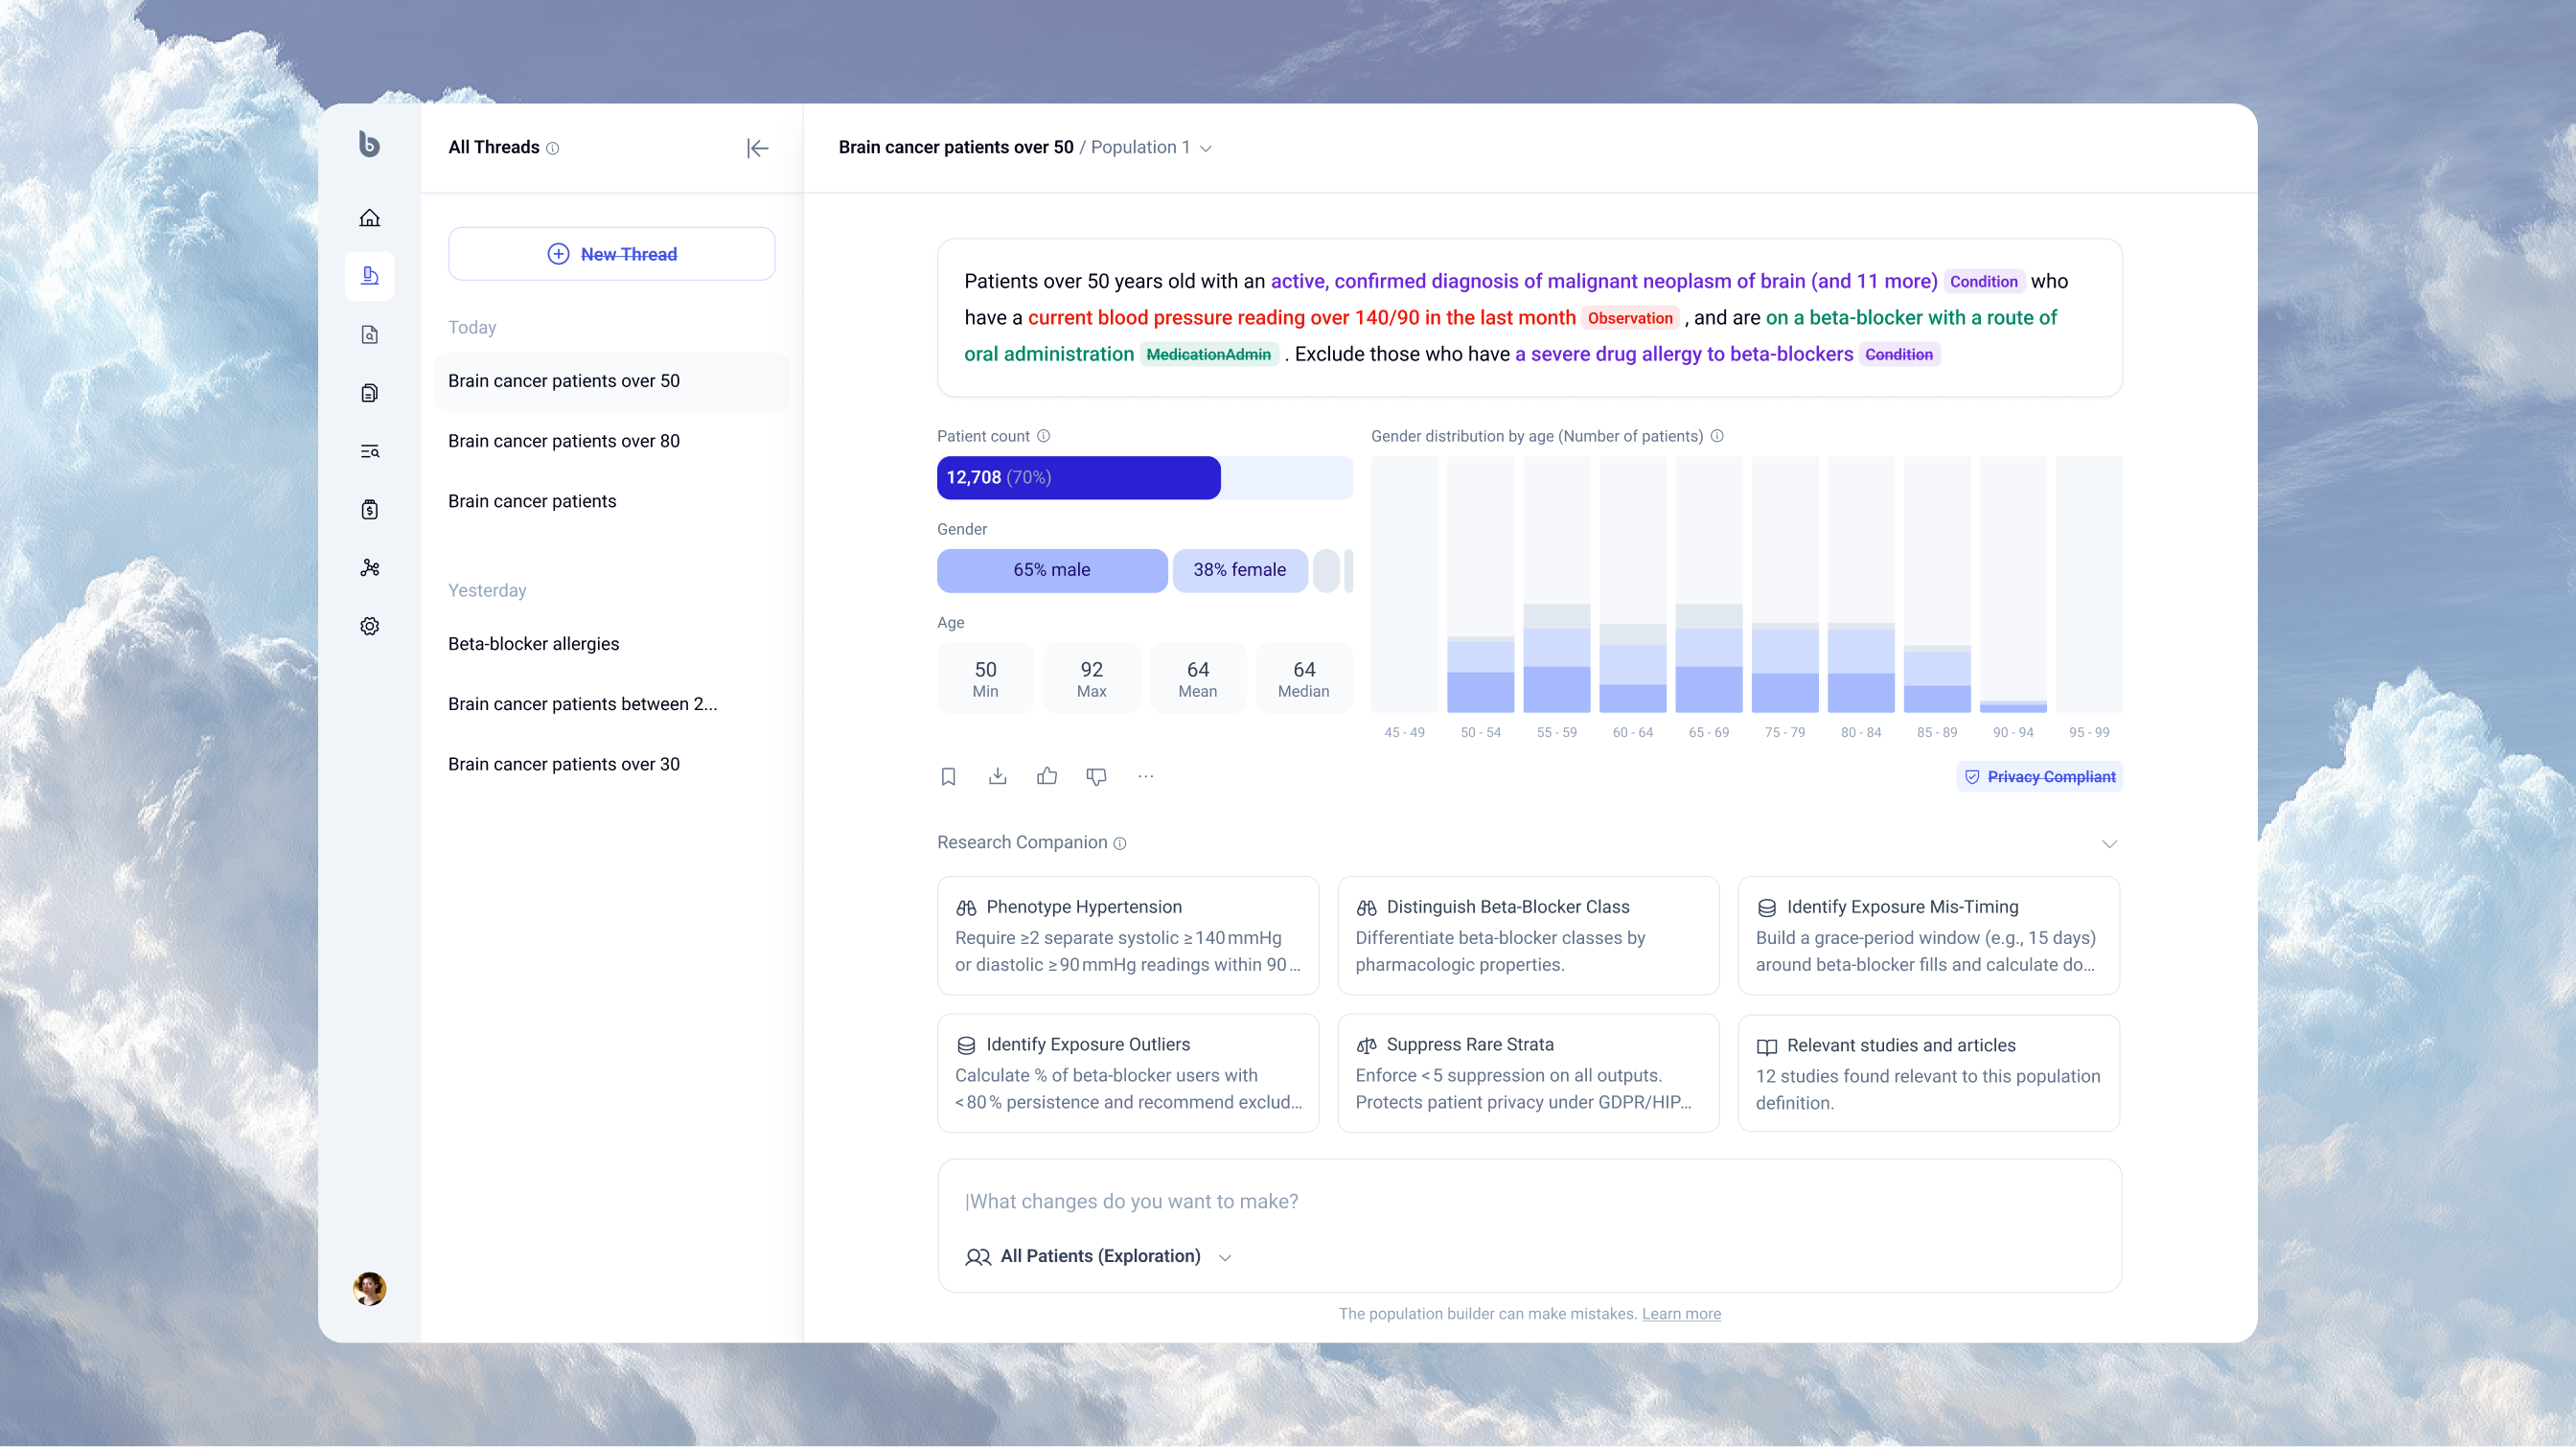Select the 65% male gender filter
2576x1447 pixels.
pos(1051,570)
